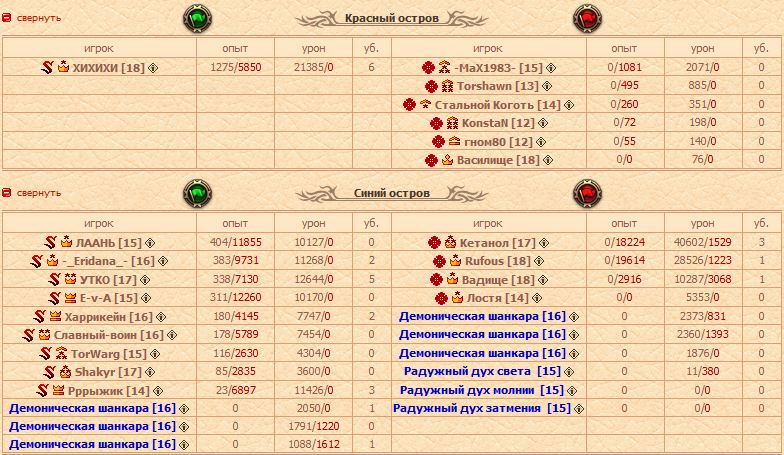Open info icon next to Стальной Коготь [14]

point(569,105)
